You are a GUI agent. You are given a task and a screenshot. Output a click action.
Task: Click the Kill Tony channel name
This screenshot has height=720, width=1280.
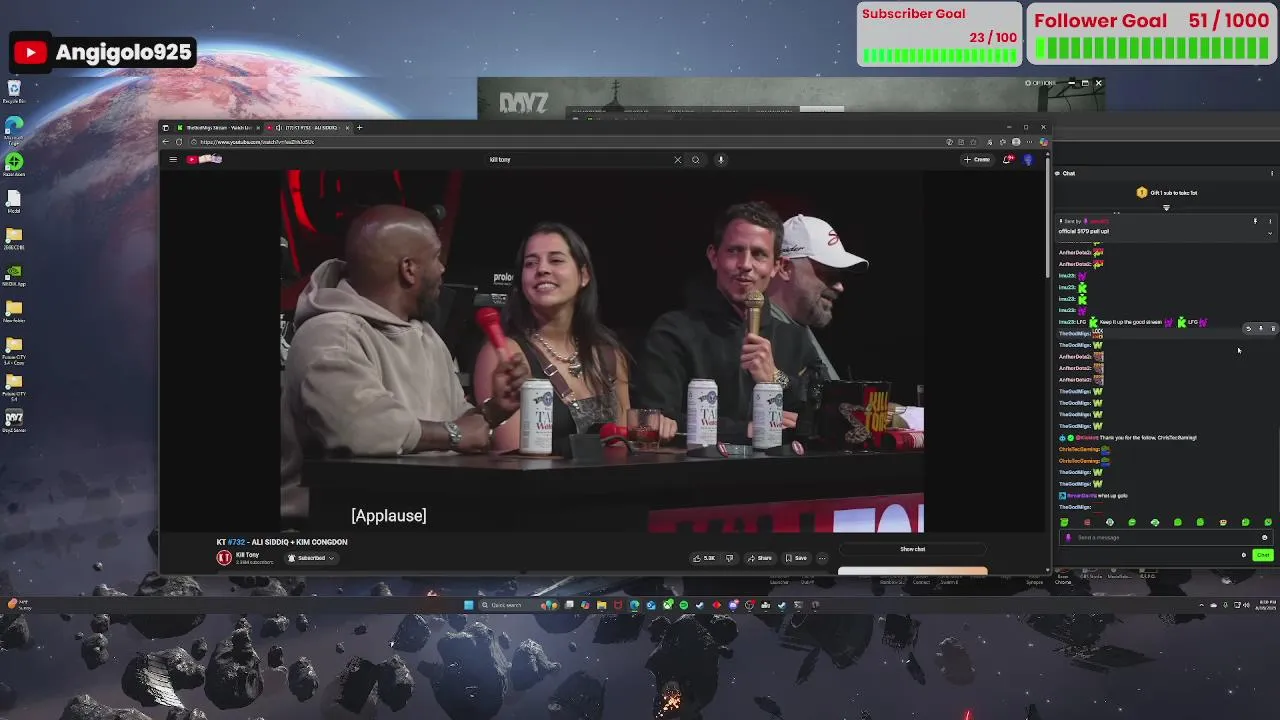(x=247, y=555)
